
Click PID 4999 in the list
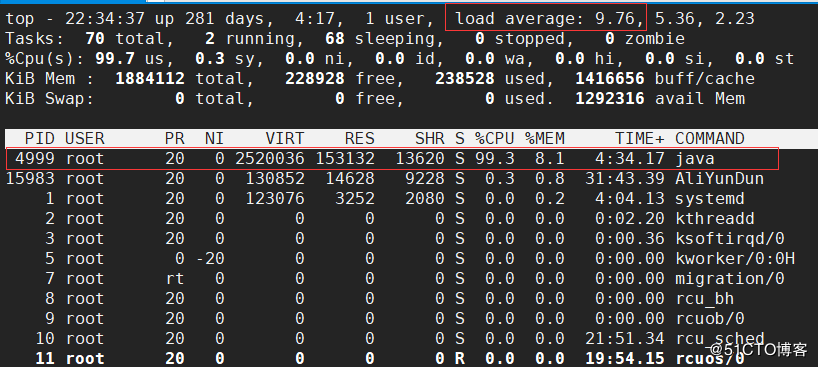tap(34, 159)
